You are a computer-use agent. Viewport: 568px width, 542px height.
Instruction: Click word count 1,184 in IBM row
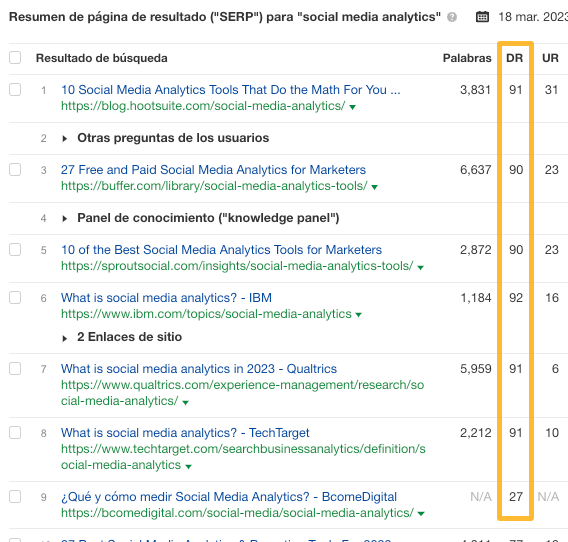475,298
